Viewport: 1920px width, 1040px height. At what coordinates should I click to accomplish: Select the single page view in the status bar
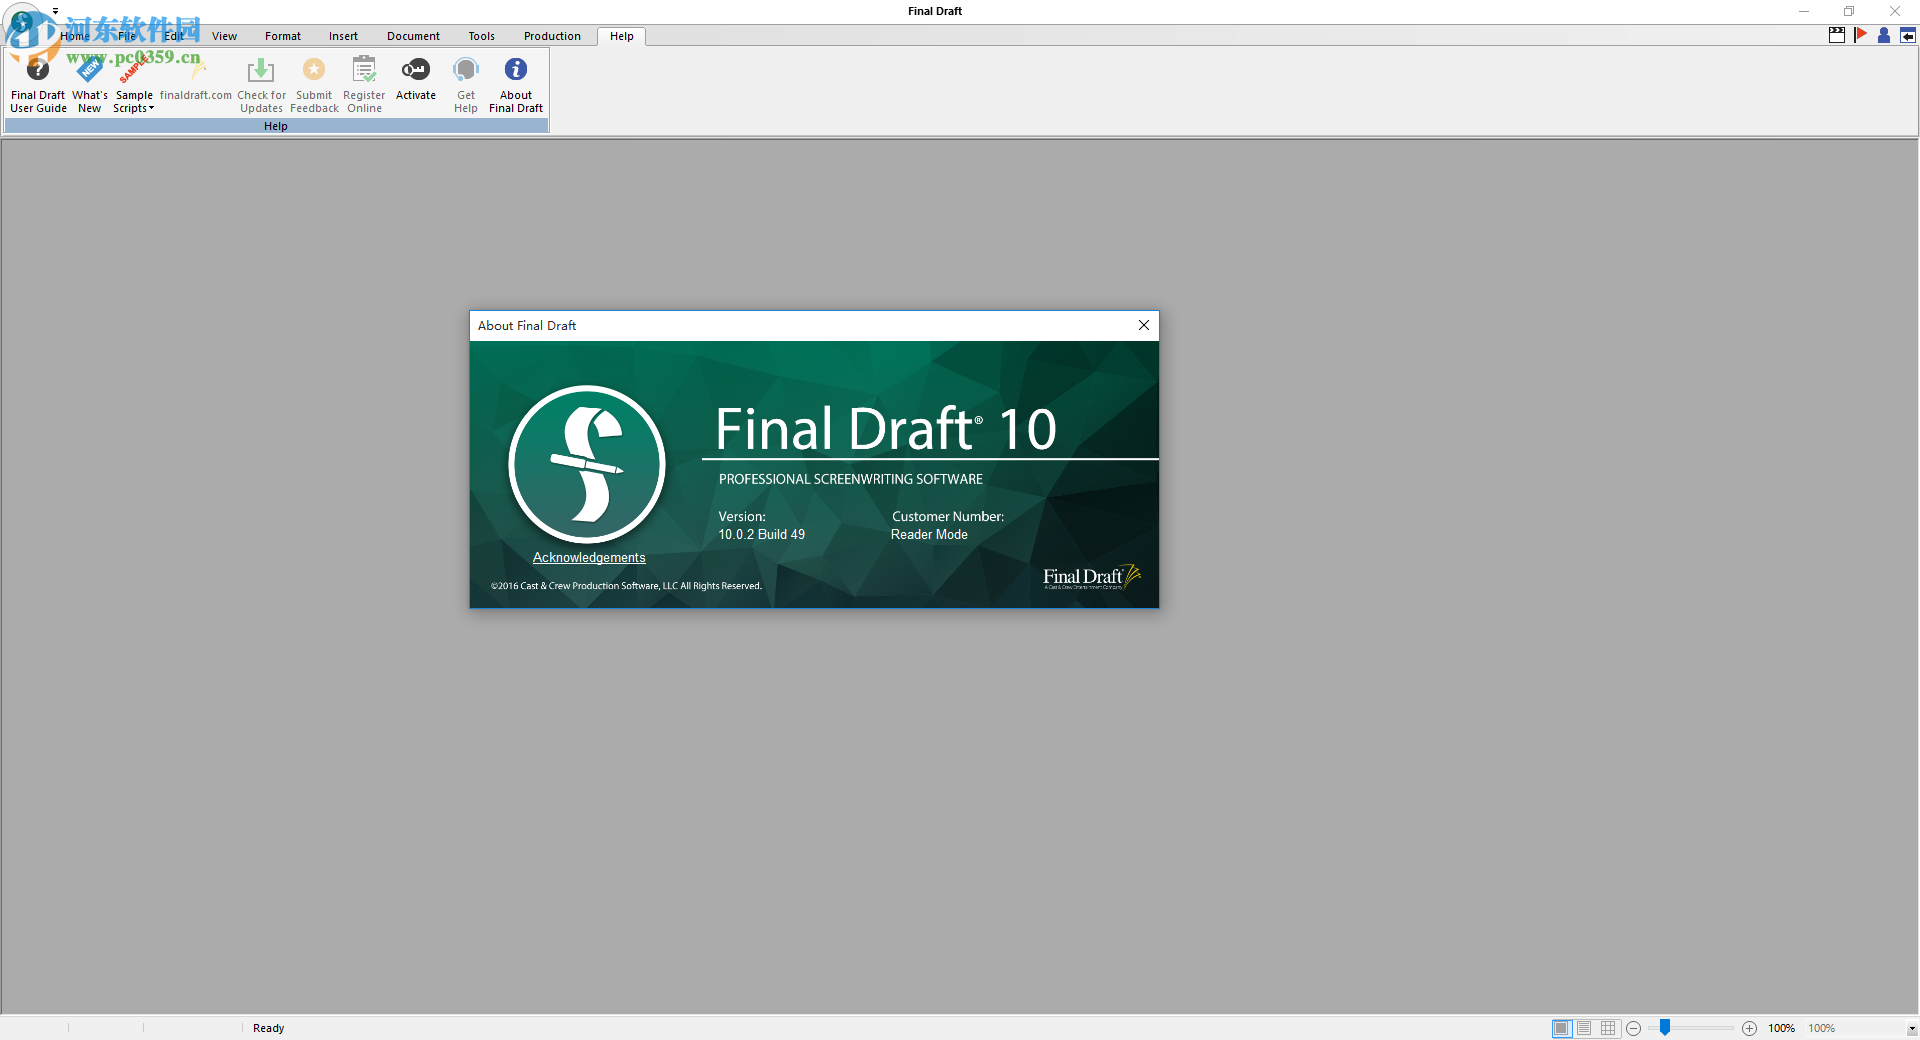coord(1562,1028)
